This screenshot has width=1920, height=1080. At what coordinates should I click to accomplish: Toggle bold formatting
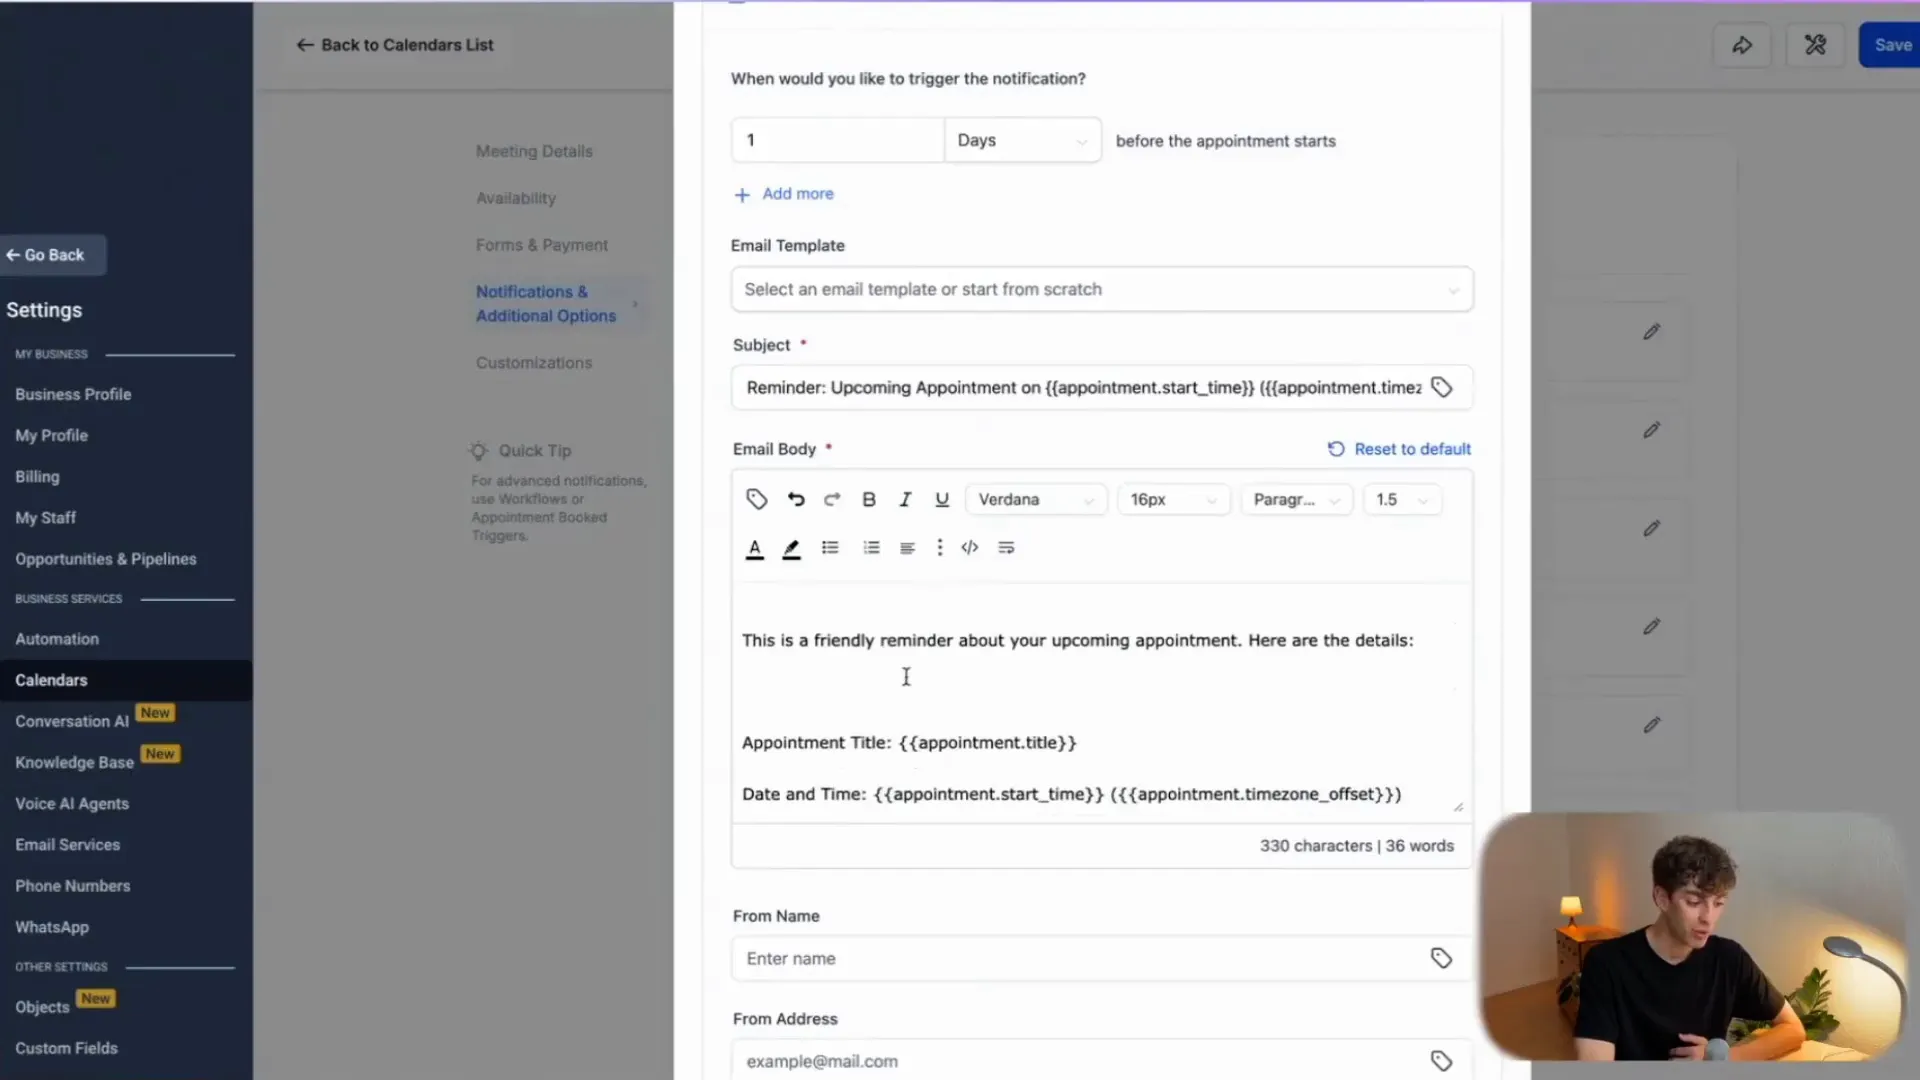(x=869, y=499)
